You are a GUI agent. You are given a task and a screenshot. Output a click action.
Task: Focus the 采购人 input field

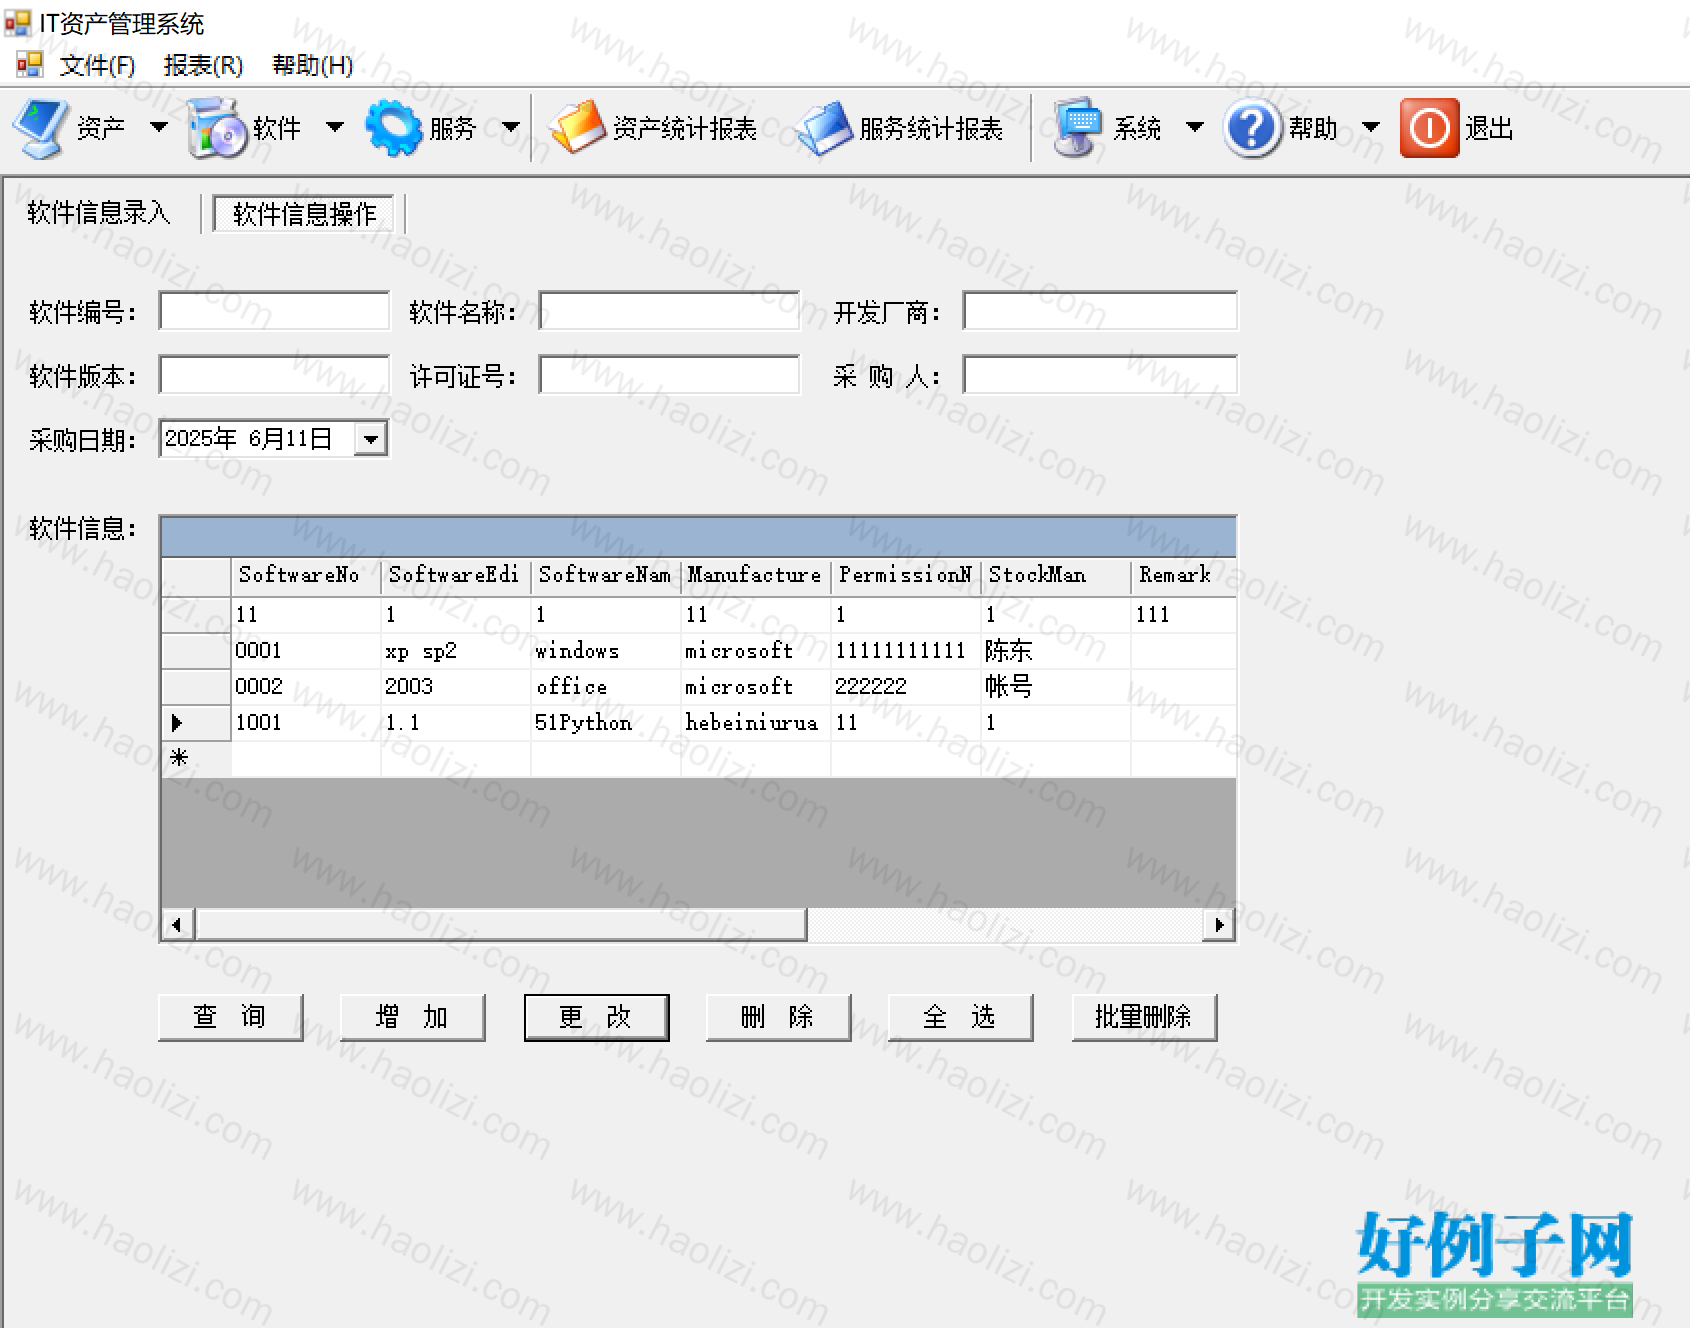[1100, 375]
